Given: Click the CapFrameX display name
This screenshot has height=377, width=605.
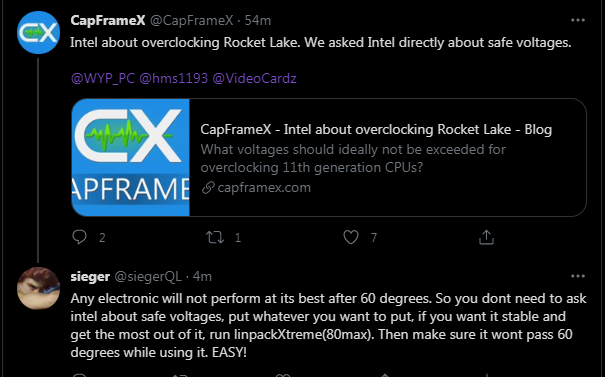Looking at the screenshot, I should coord(108,20).
